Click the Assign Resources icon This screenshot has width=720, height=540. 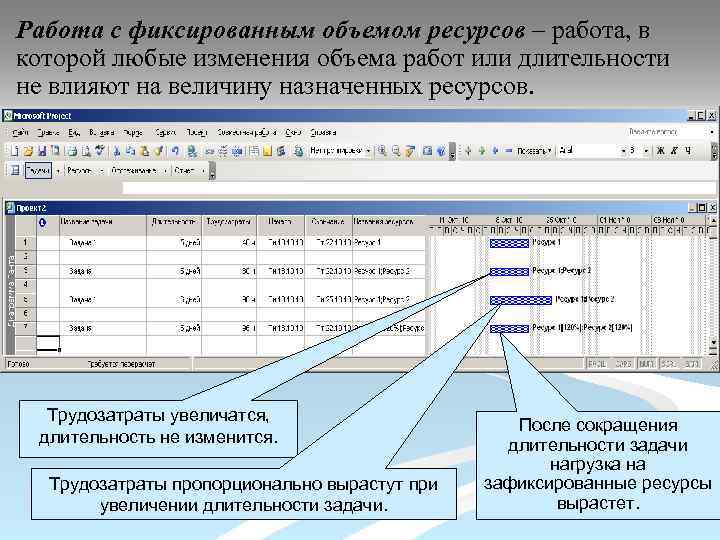(281, 151)
